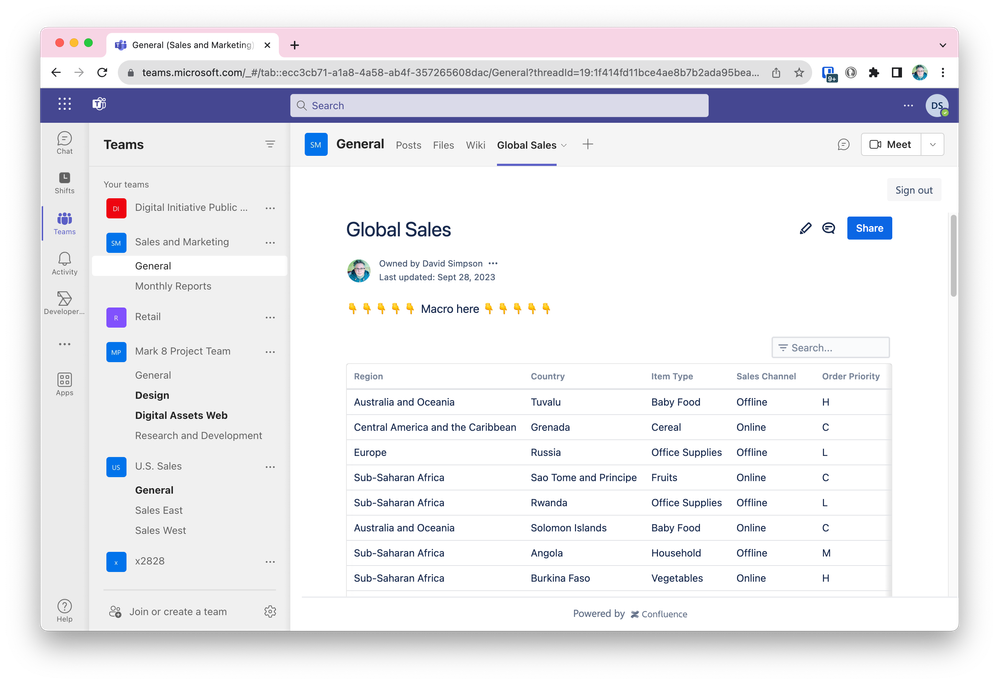Sort by Order Priority column header
This screenshot has height=684, width=999.
(851, 376)
